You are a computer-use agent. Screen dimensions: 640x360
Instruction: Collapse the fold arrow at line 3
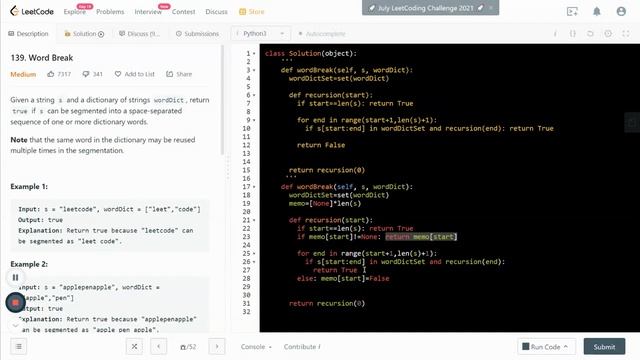pos(254,70)
